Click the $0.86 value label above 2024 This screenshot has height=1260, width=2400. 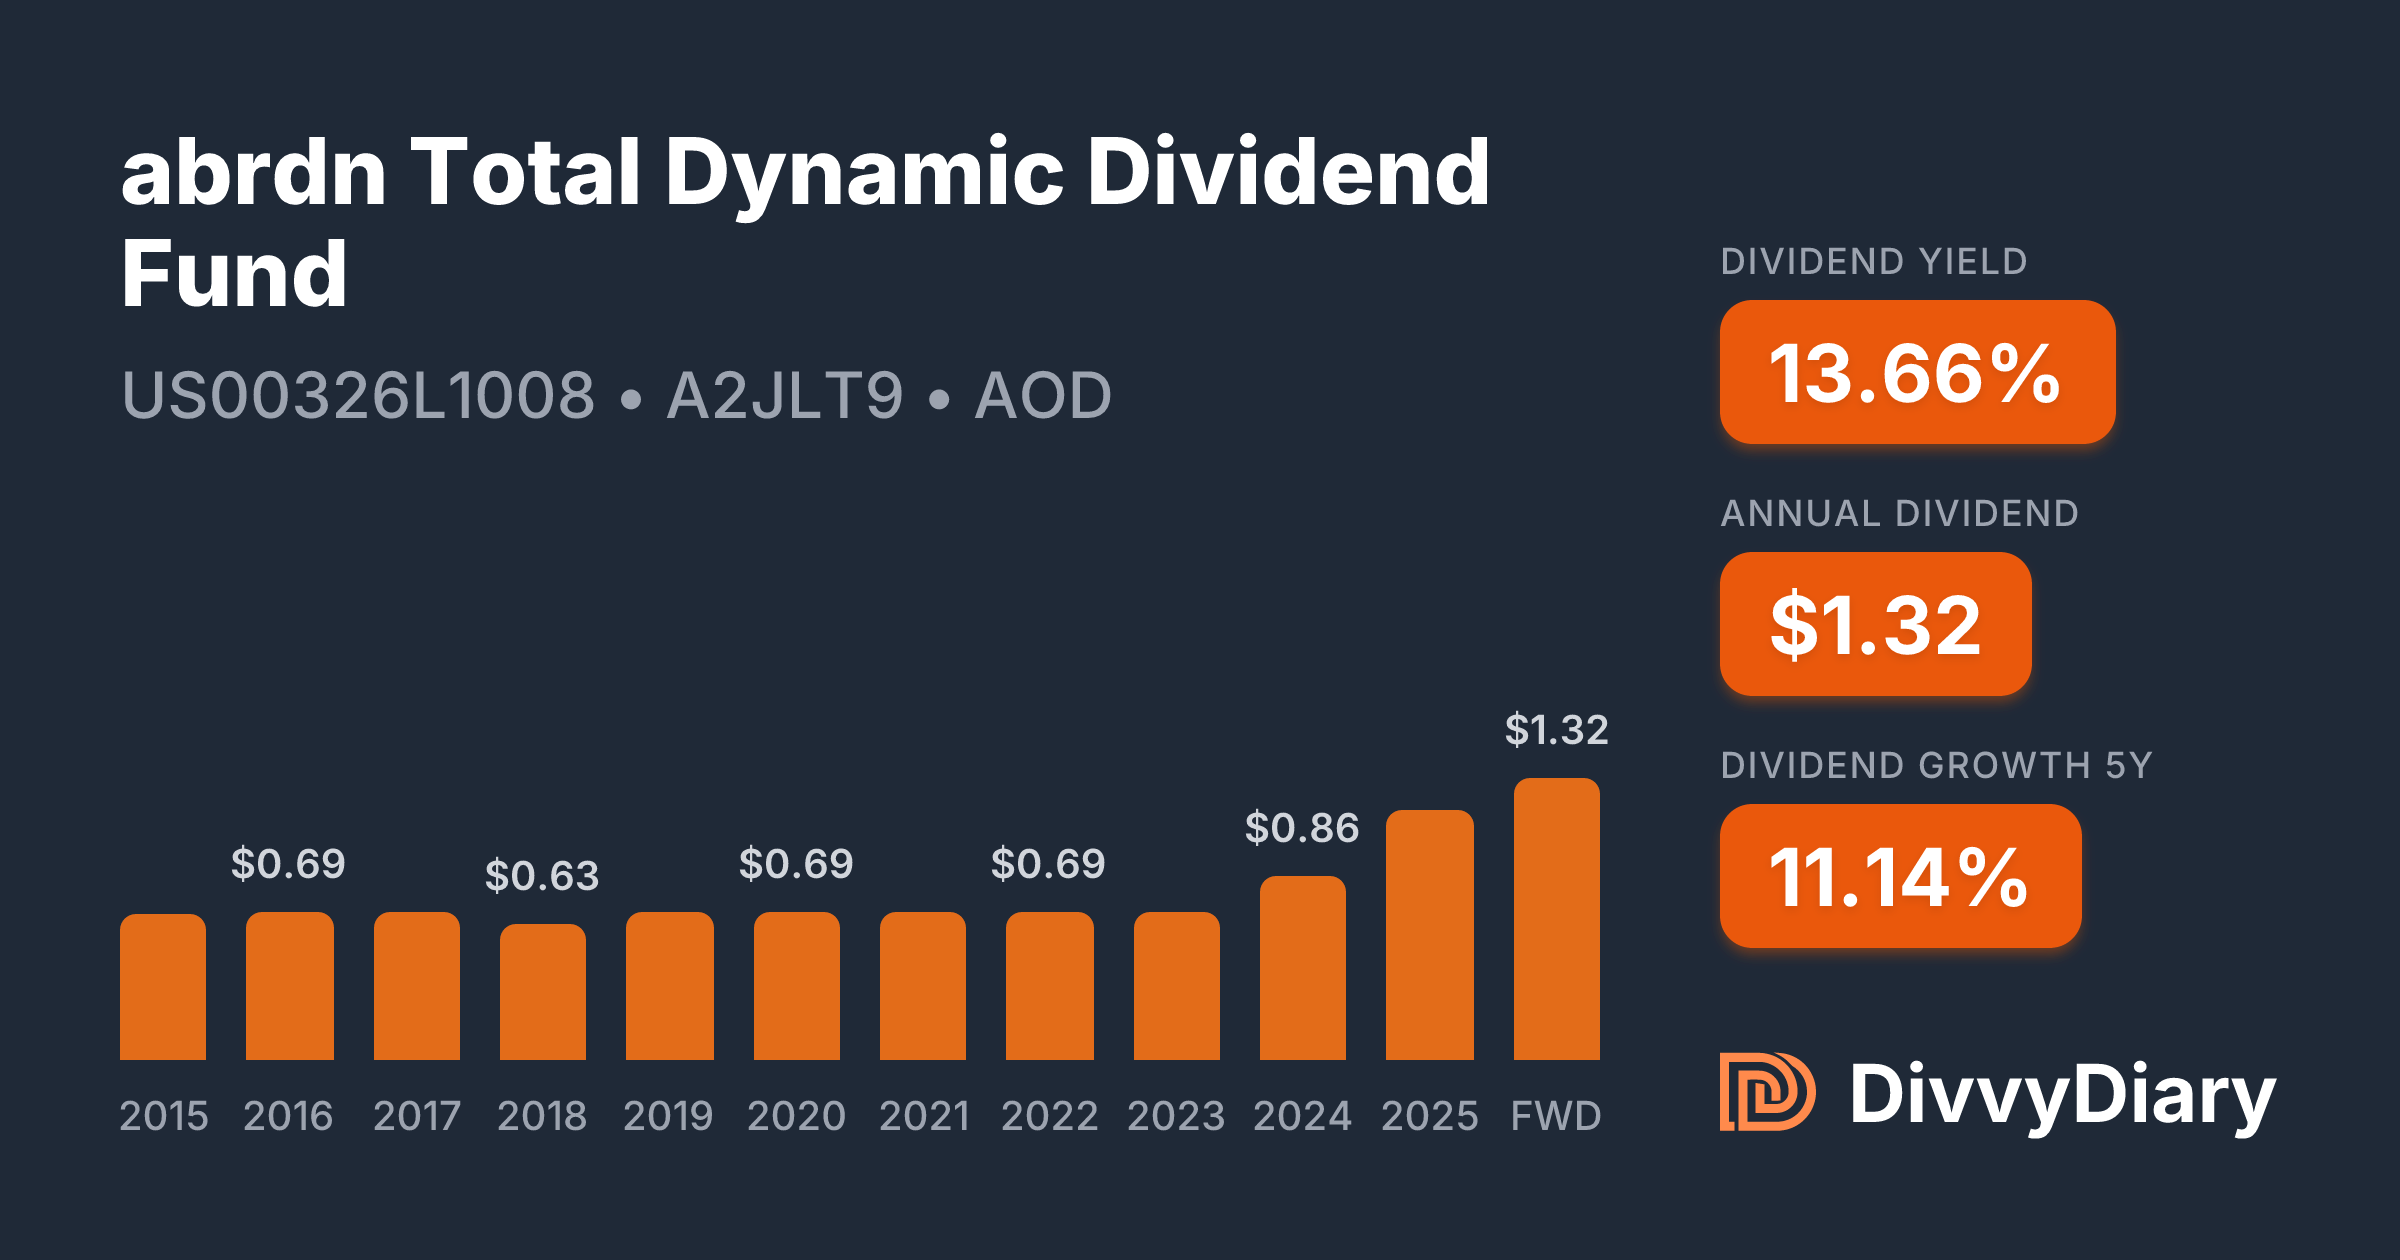(x=1301, y=828)
